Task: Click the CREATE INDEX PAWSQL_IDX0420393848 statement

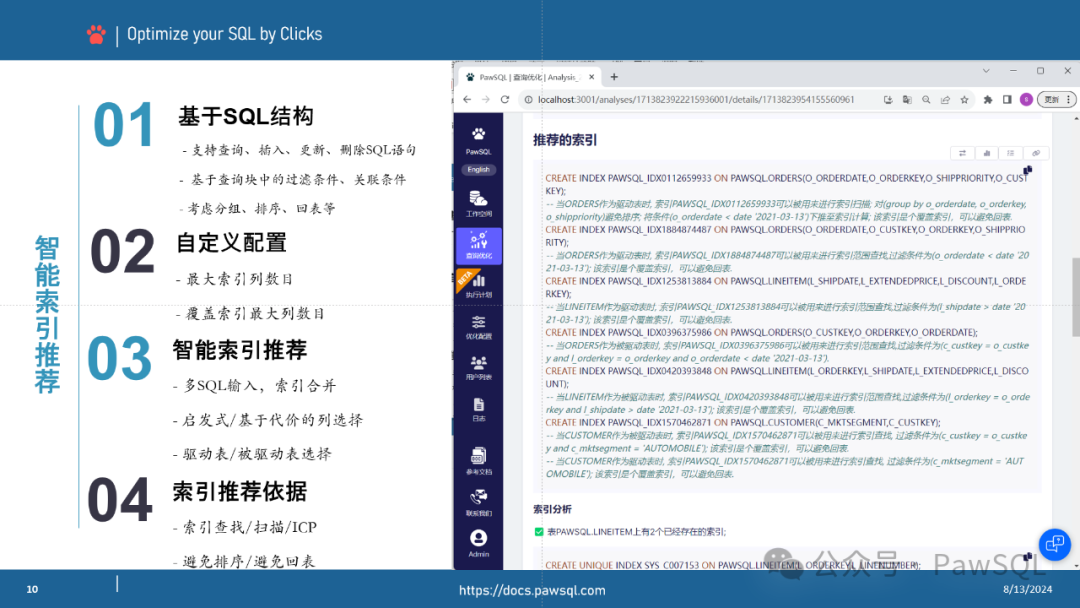Action: (x=786, y=377)
